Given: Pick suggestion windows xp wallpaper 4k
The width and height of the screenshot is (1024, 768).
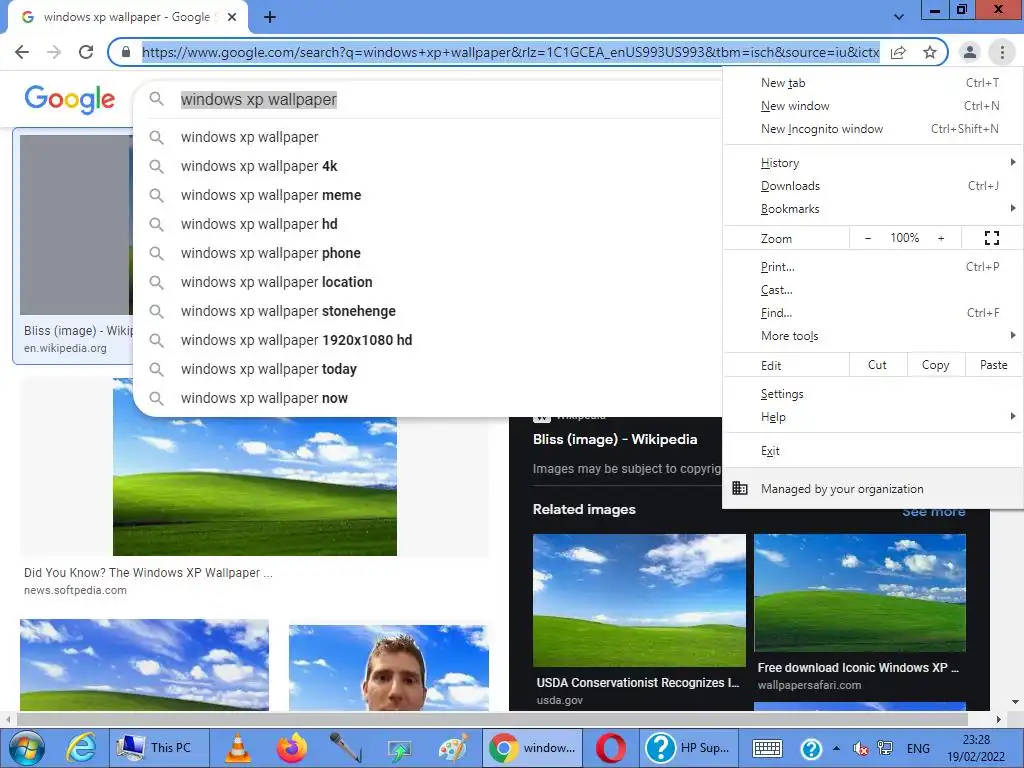Looking at the screenshot, I should pyautogui.click(x=428, y=166).
